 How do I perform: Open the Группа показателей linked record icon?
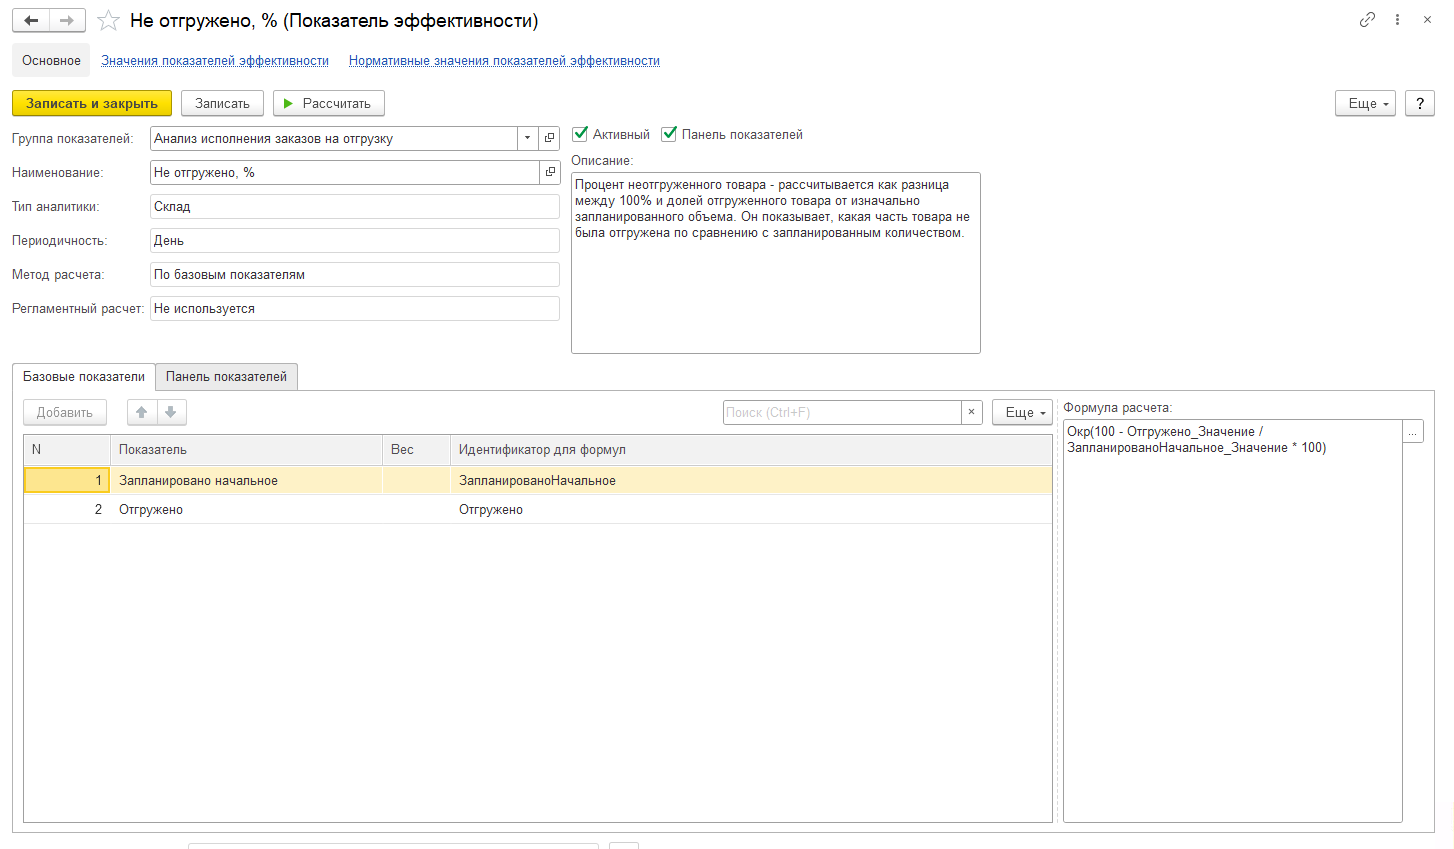(x=549, y=139)
